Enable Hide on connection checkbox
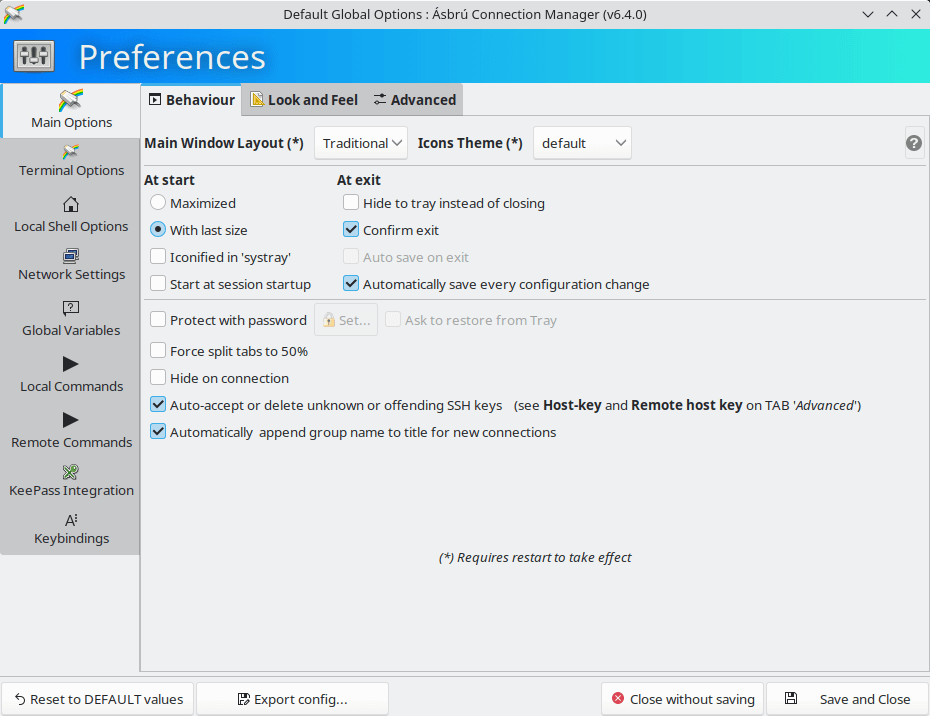Image resolution: width=930 pixels, height=716 pixels. click(x=158, y=377)
